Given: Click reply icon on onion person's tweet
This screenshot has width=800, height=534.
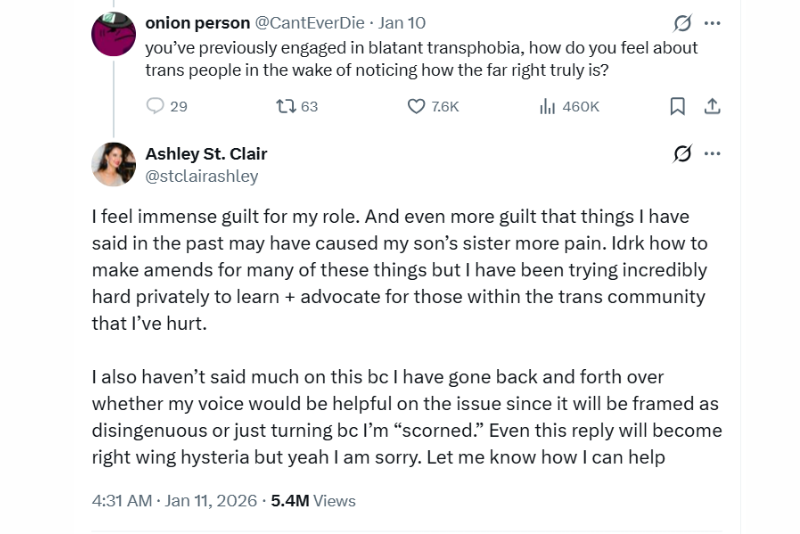Looking at the screenshot, I should tap(156, 106).
